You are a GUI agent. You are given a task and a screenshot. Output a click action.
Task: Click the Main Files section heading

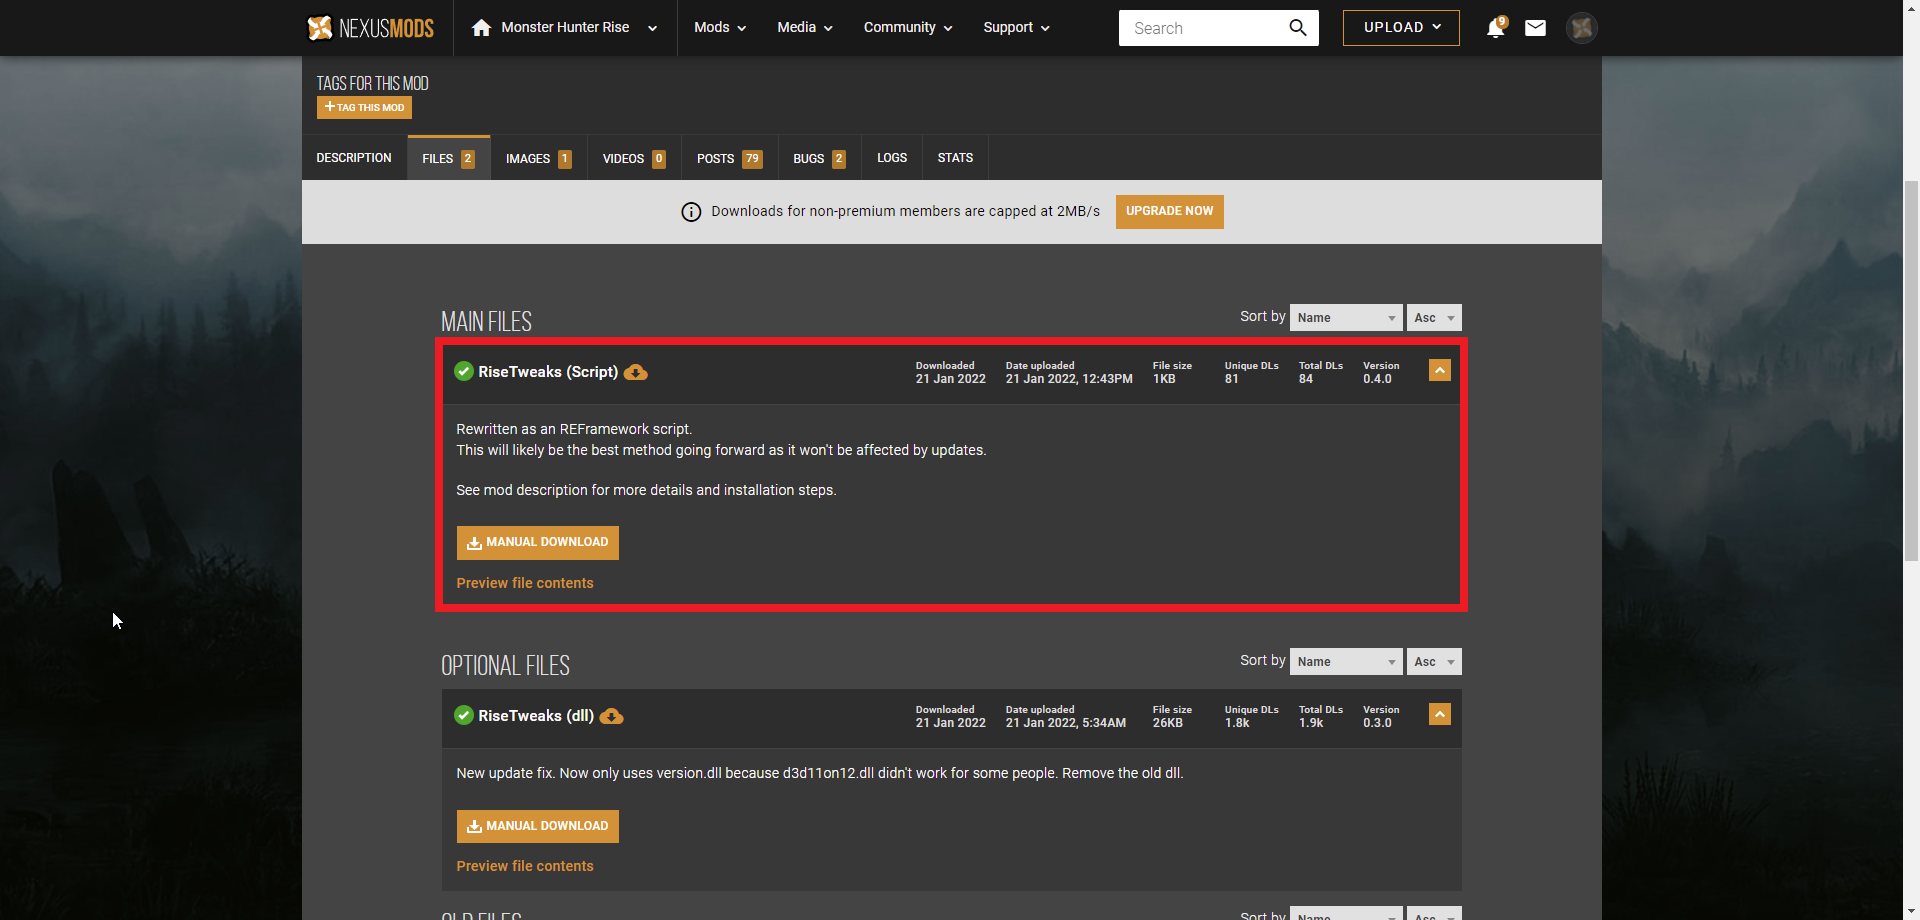[x=486, y=322]
